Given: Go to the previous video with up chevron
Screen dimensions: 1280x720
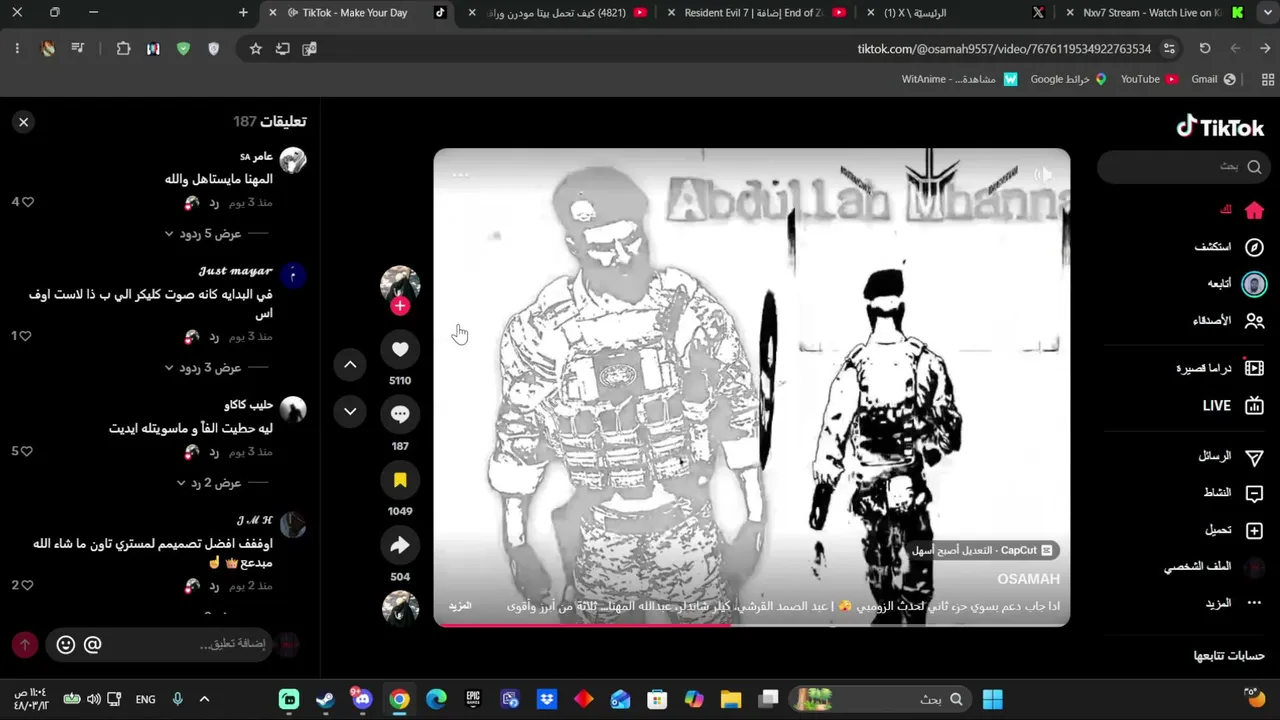Looking at the screenshot, I should (350, 365).
